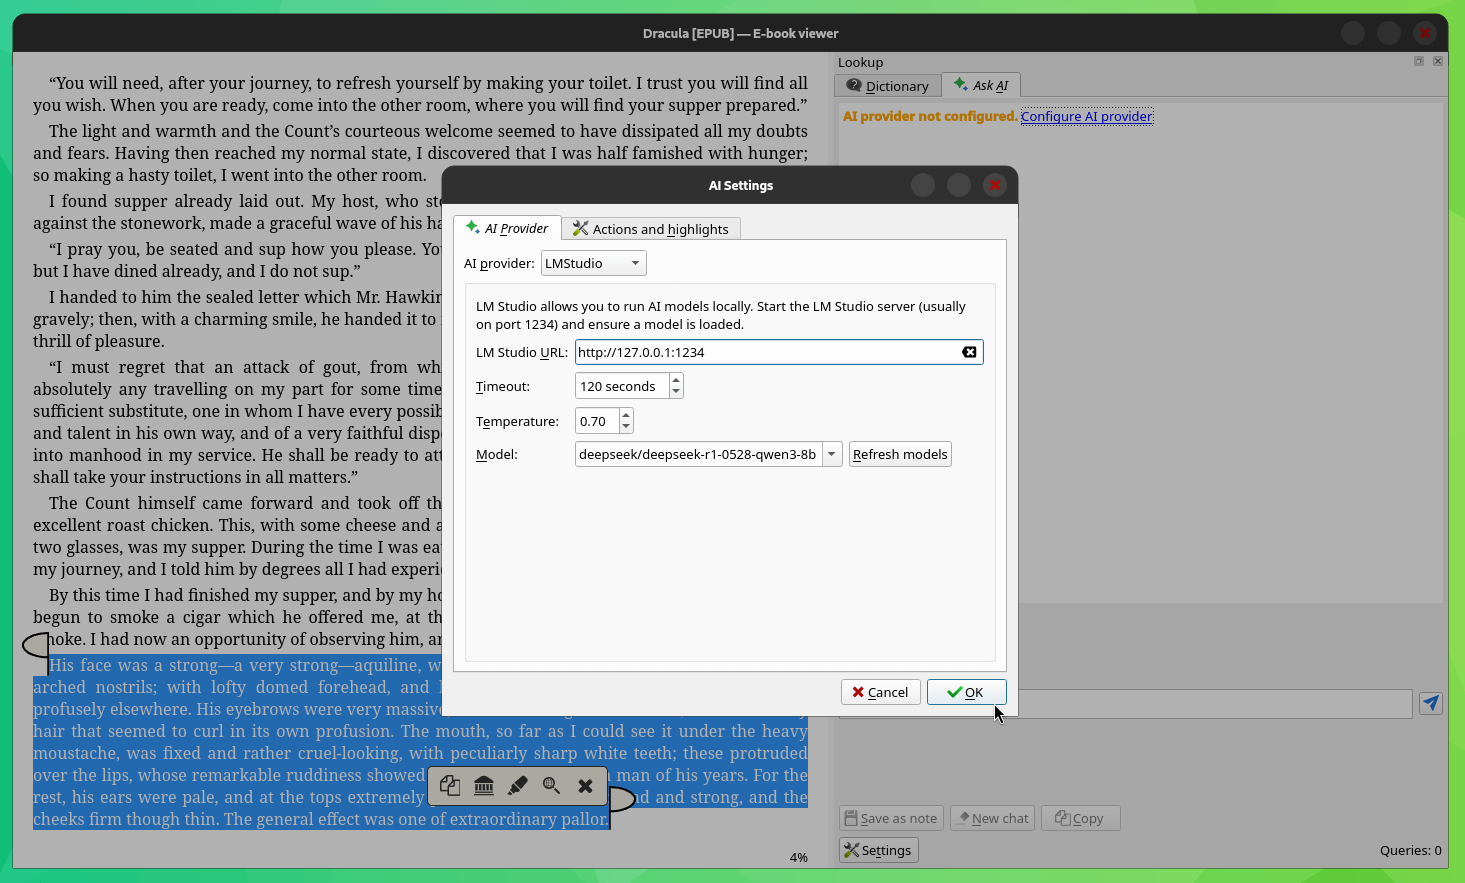Confirm settings with the OK button
This screenshot has width=1465, height=883.
point(966,692)
